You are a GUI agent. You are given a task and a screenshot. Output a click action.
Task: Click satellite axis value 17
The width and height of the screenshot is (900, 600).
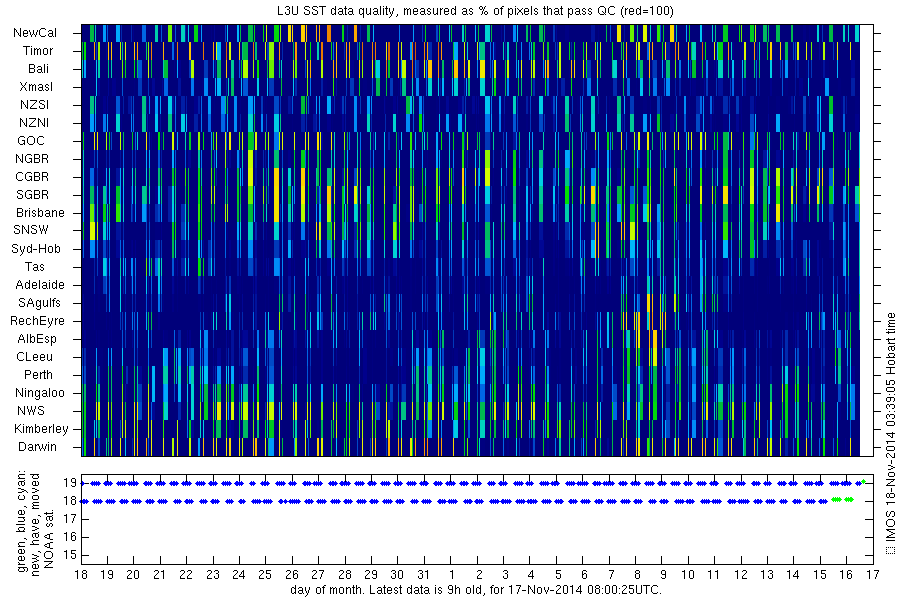click(69, 519)
